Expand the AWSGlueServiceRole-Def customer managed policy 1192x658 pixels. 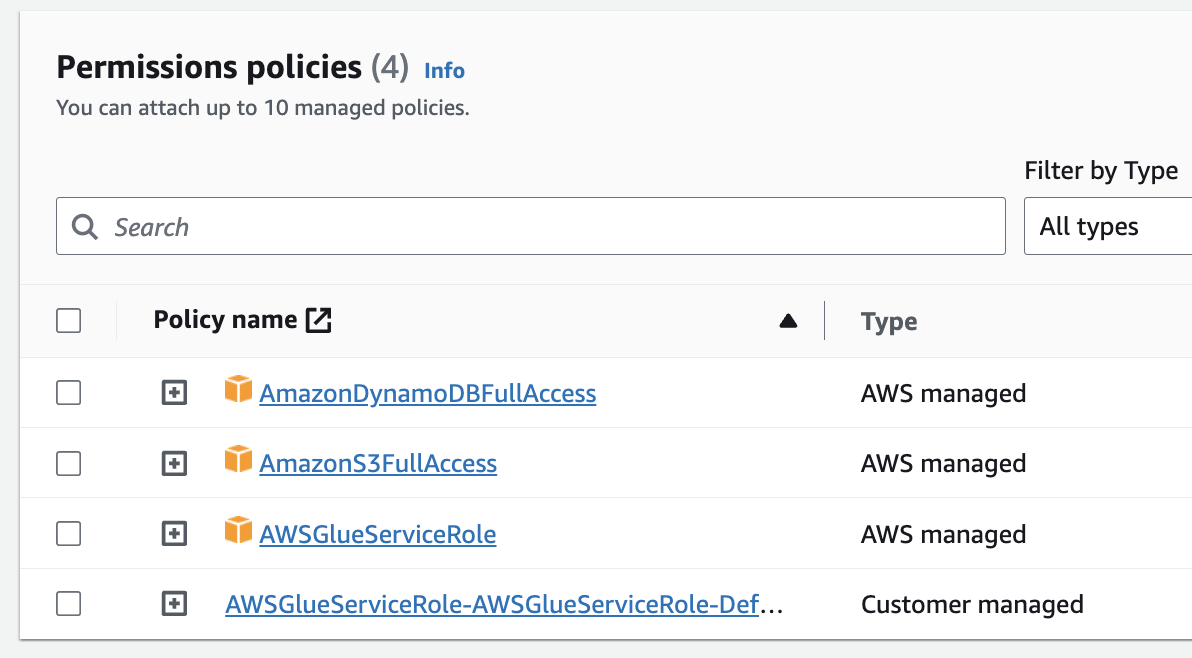coord(174,603)
